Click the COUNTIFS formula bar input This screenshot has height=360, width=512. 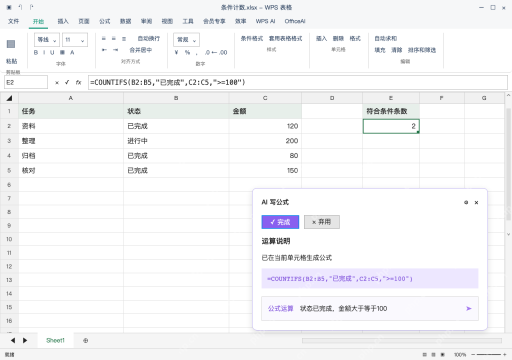click(x=298, y=82)
